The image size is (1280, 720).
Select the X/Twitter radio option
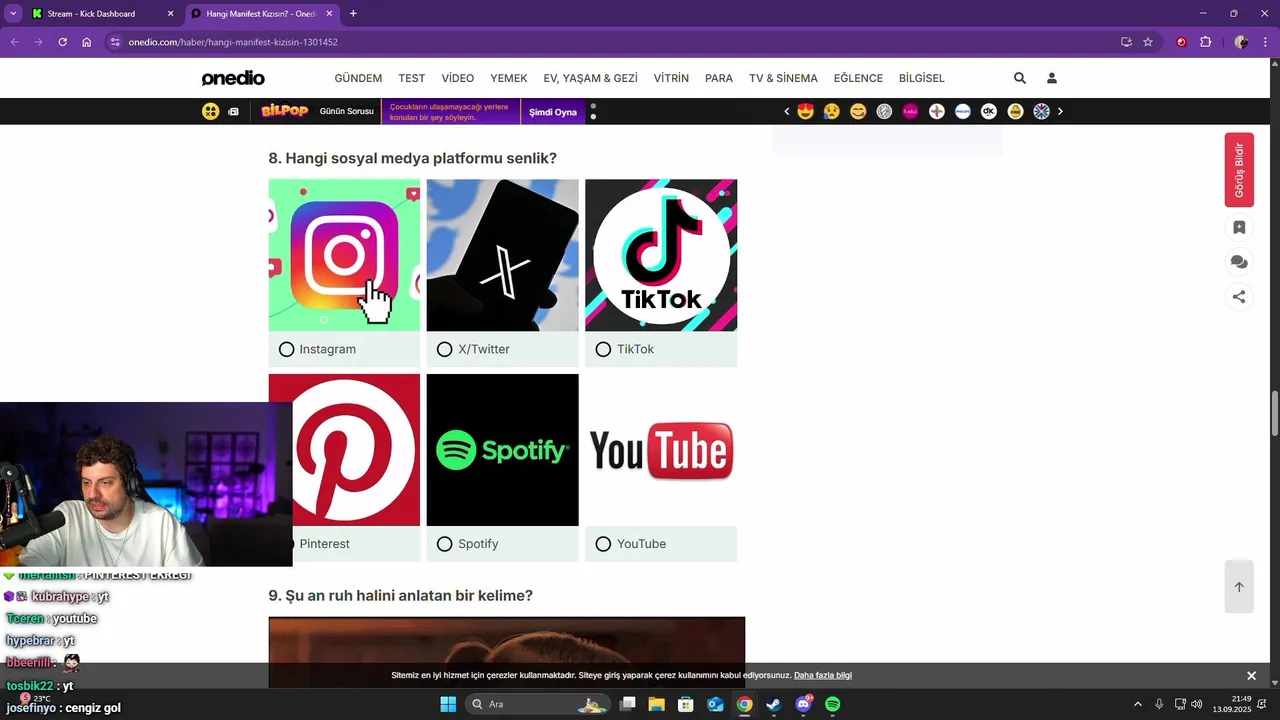(445, 349)
